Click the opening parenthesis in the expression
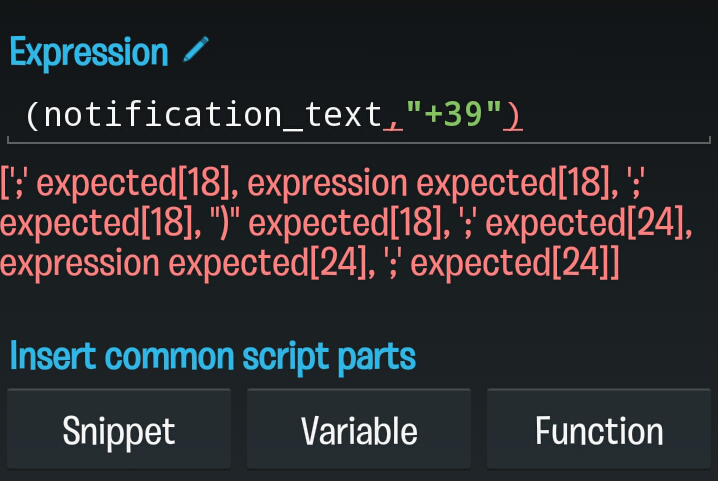Viewport: 718px width, 481px height. coord(33,115)
